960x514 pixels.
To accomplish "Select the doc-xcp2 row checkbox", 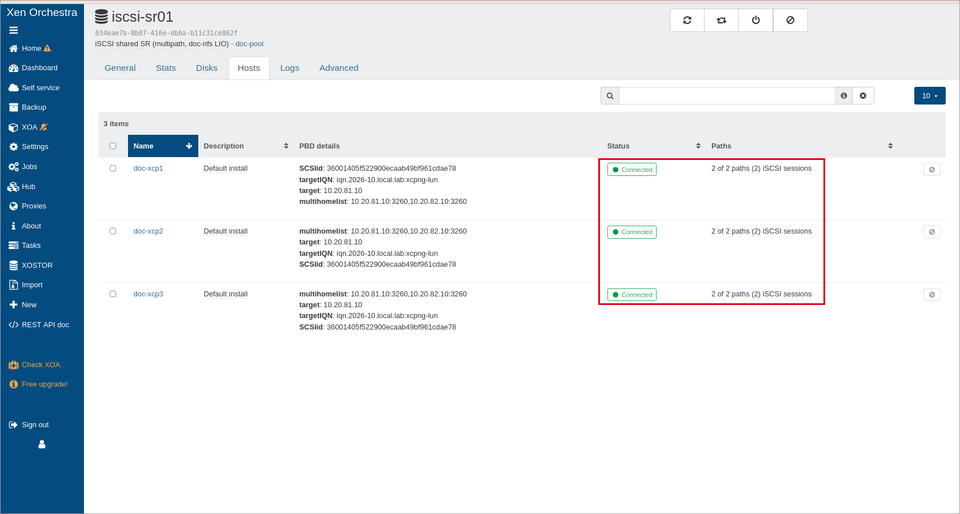I will [x=113, y=231].
